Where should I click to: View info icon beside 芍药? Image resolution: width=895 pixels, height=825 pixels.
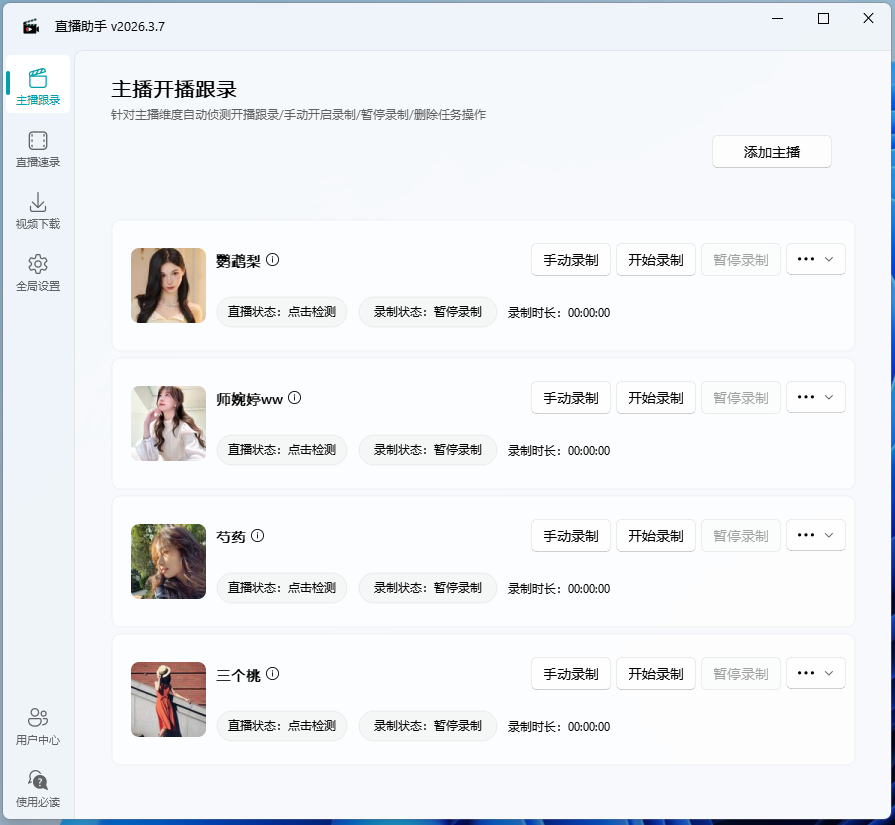tap(258, 535)
